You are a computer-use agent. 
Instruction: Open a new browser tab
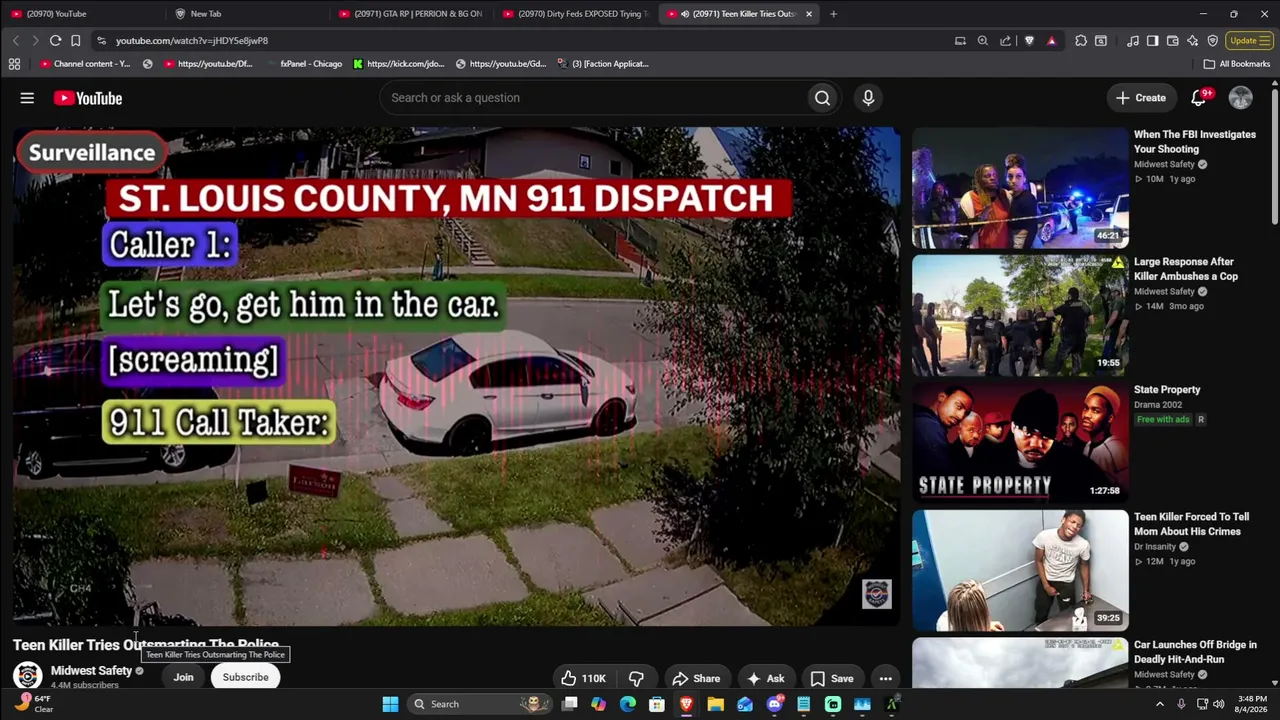(833, 14)
